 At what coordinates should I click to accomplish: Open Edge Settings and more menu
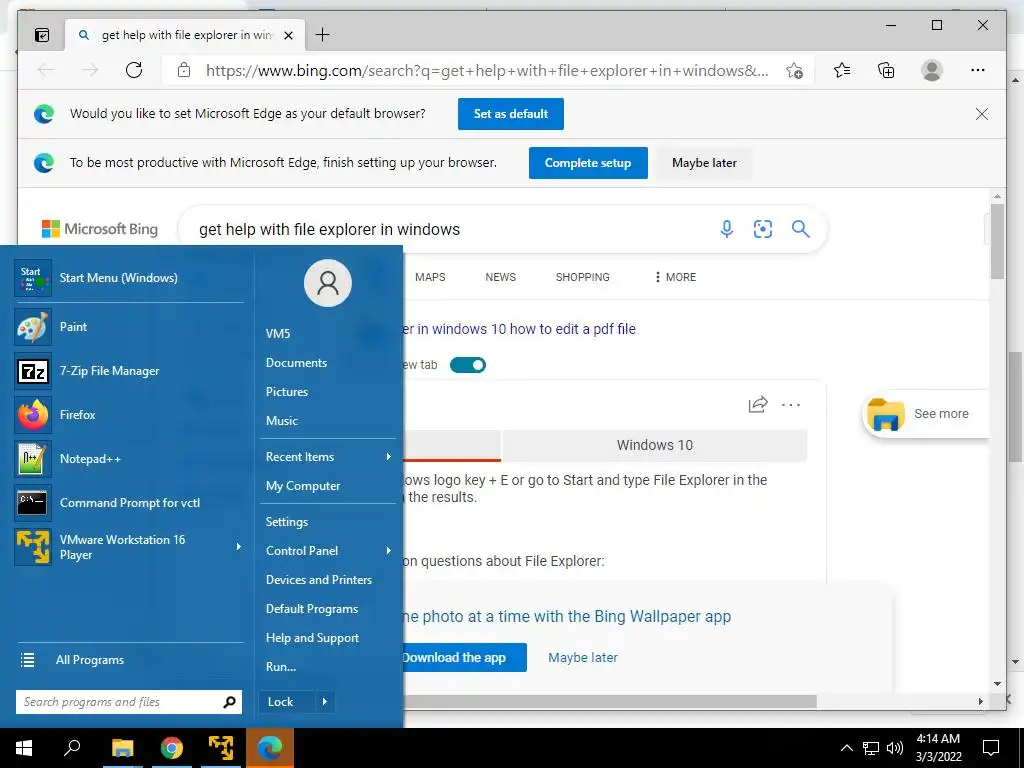[978, 70]
